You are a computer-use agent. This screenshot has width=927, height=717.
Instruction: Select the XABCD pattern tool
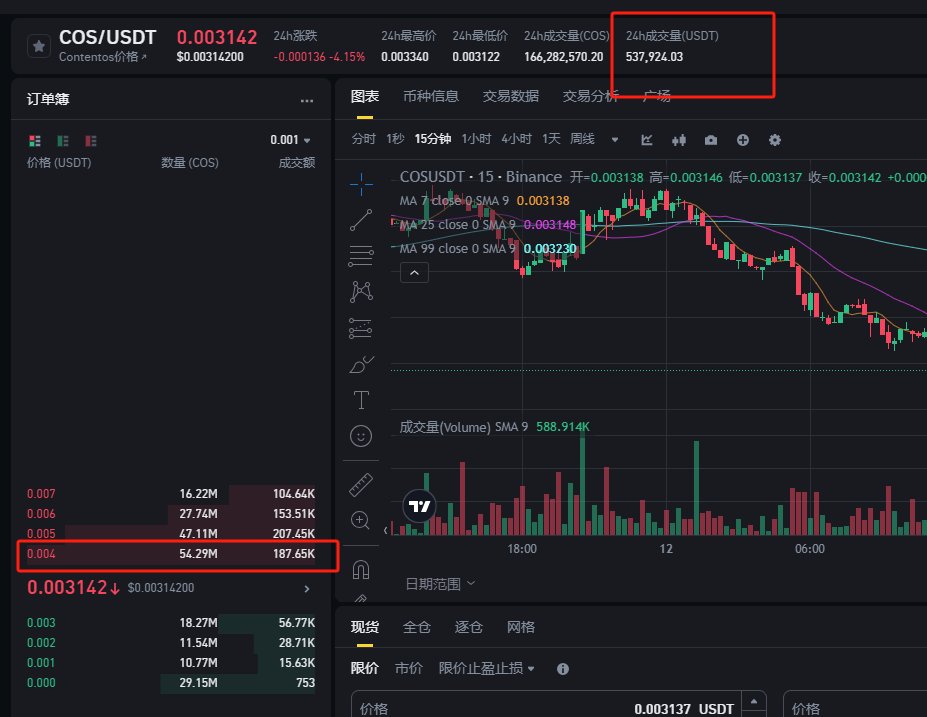pyautogui.click(x=361, y=291)
